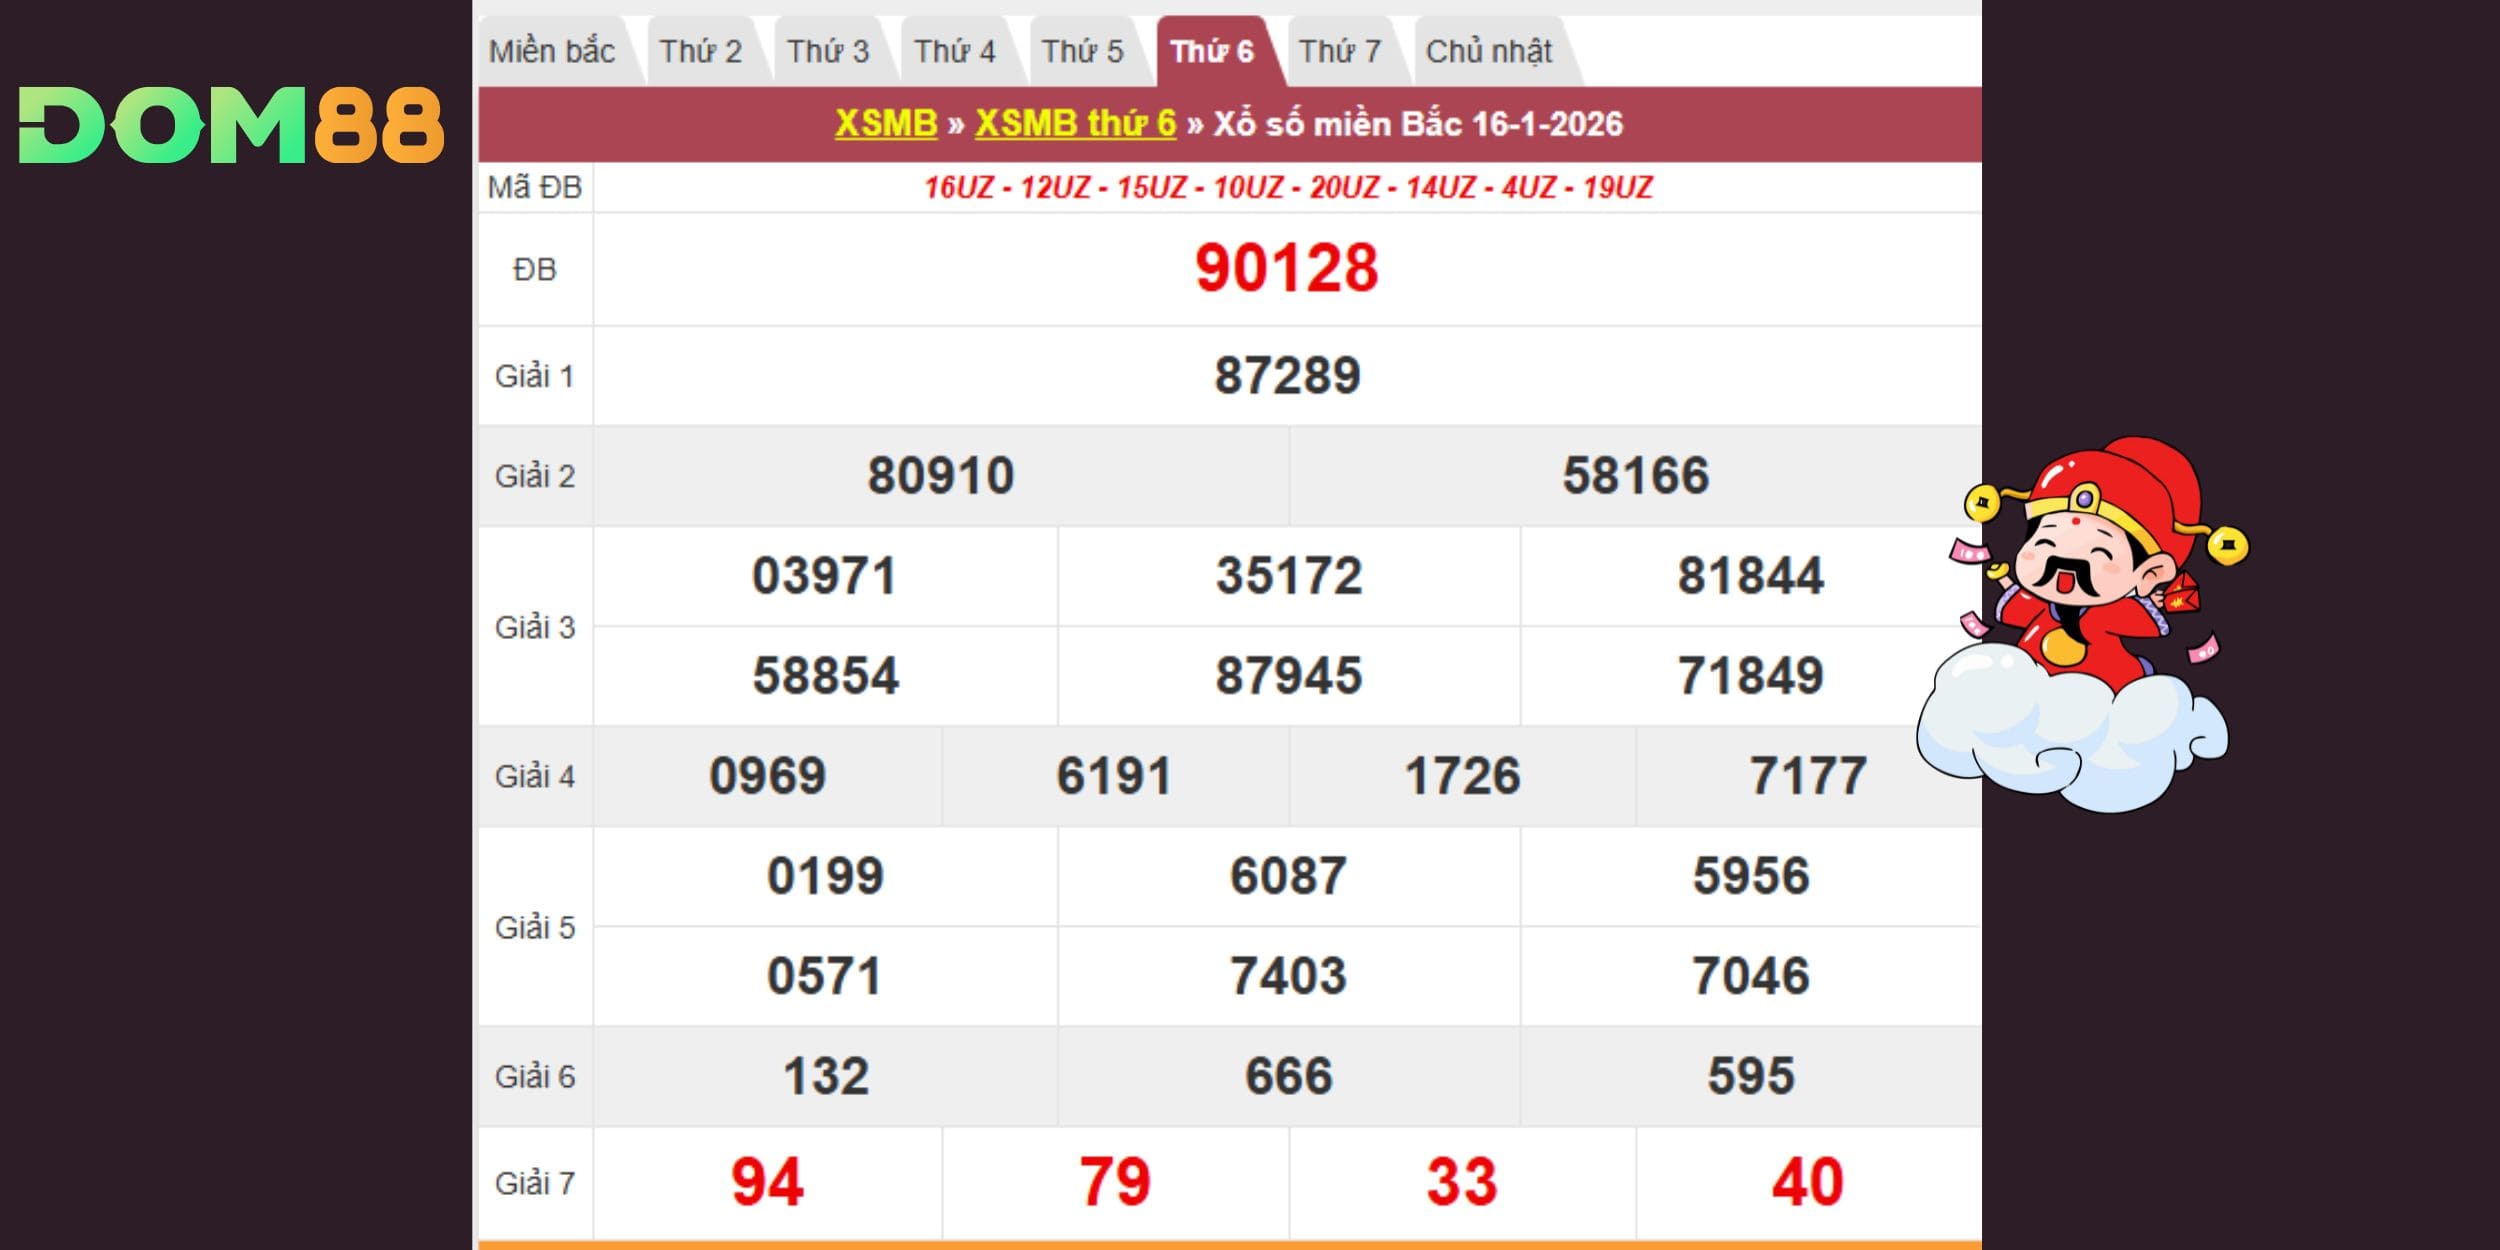This screenshot has height=1250, width=2500.
Task: Click the special prize number 90128
Action: pyautogui.click(x=1286, y=268)
